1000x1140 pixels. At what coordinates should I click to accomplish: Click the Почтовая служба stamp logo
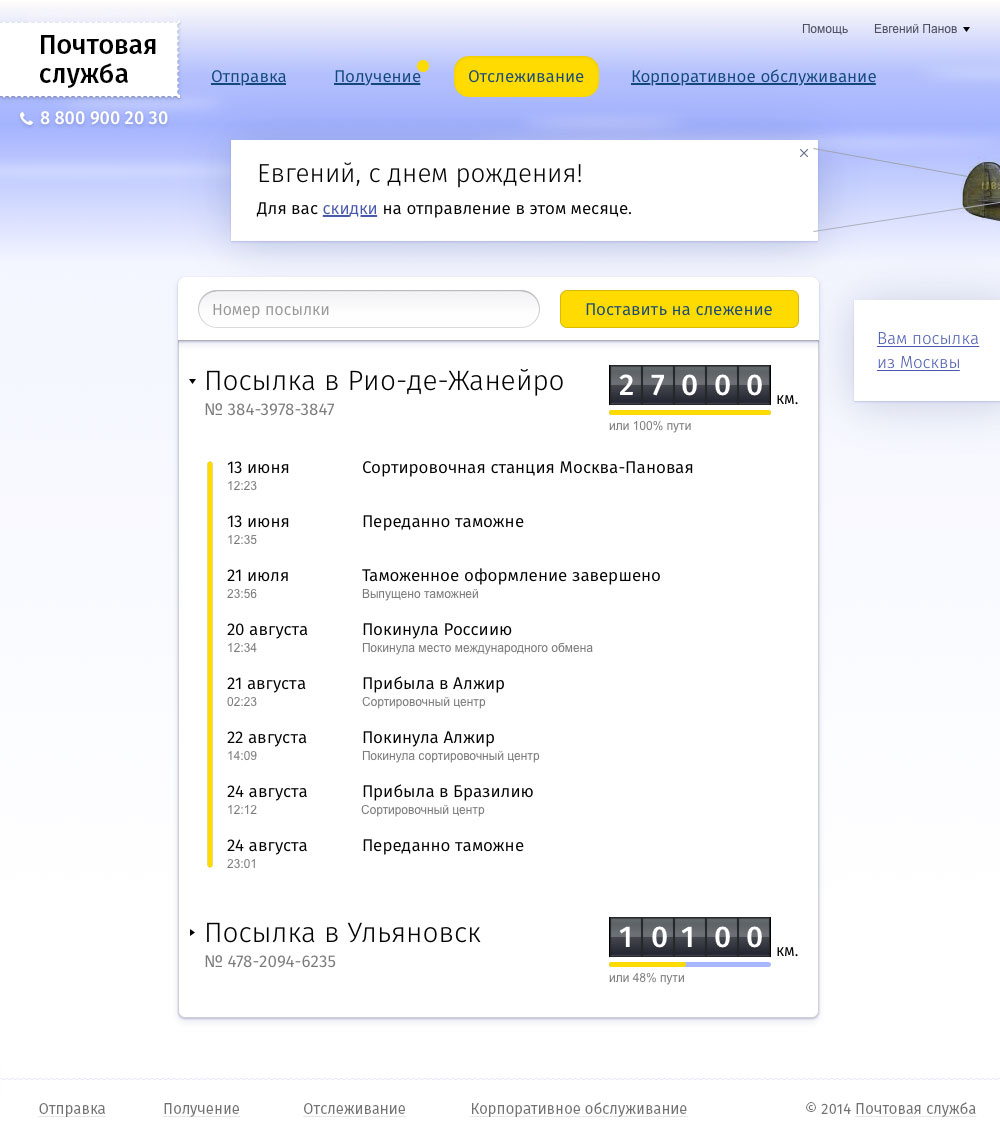pyautogui.click(x=90, y=60)
